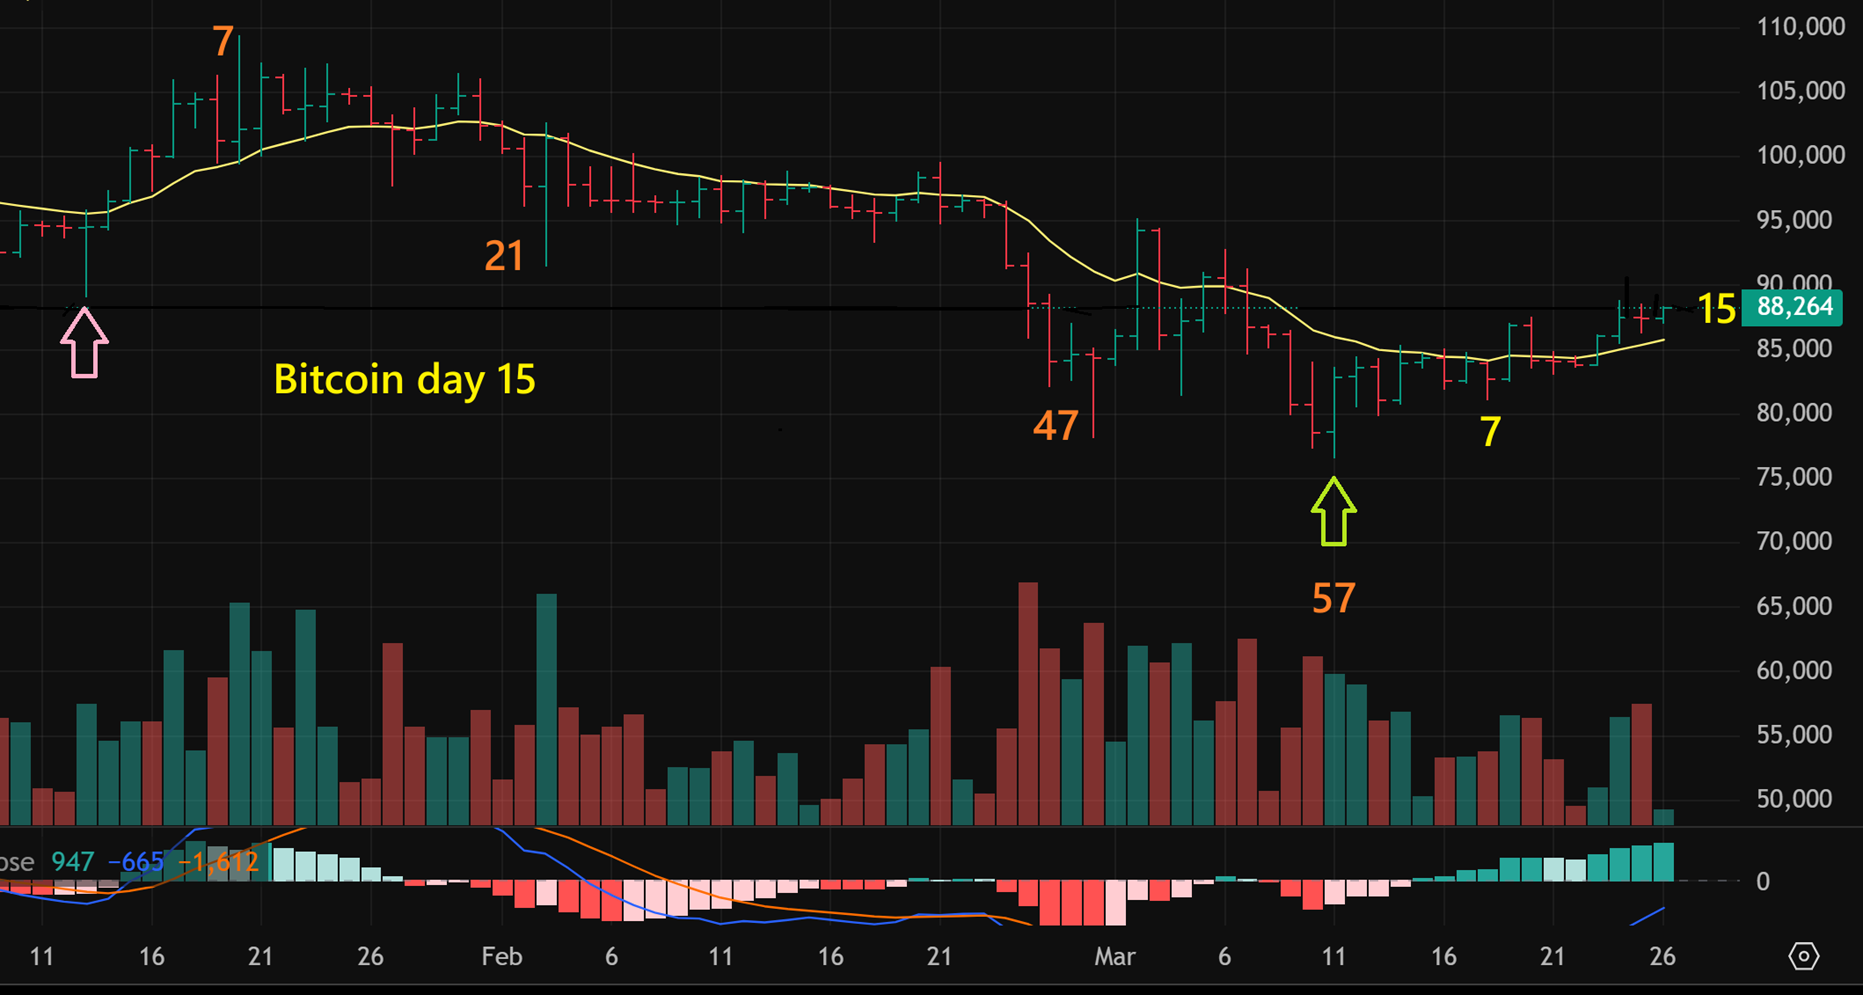Click the '6' date label right after Mar
The image size is (1863, 995).
click(x=1224, y=957)
